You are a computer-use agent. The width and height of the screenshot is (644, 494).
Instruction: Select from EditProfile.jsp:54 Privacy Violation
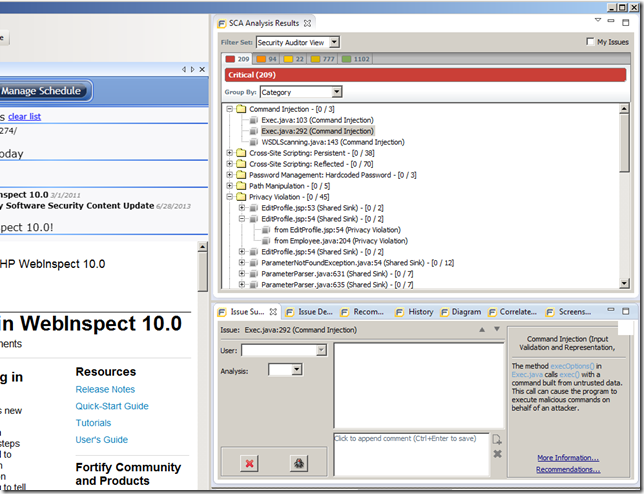[337, 230]
